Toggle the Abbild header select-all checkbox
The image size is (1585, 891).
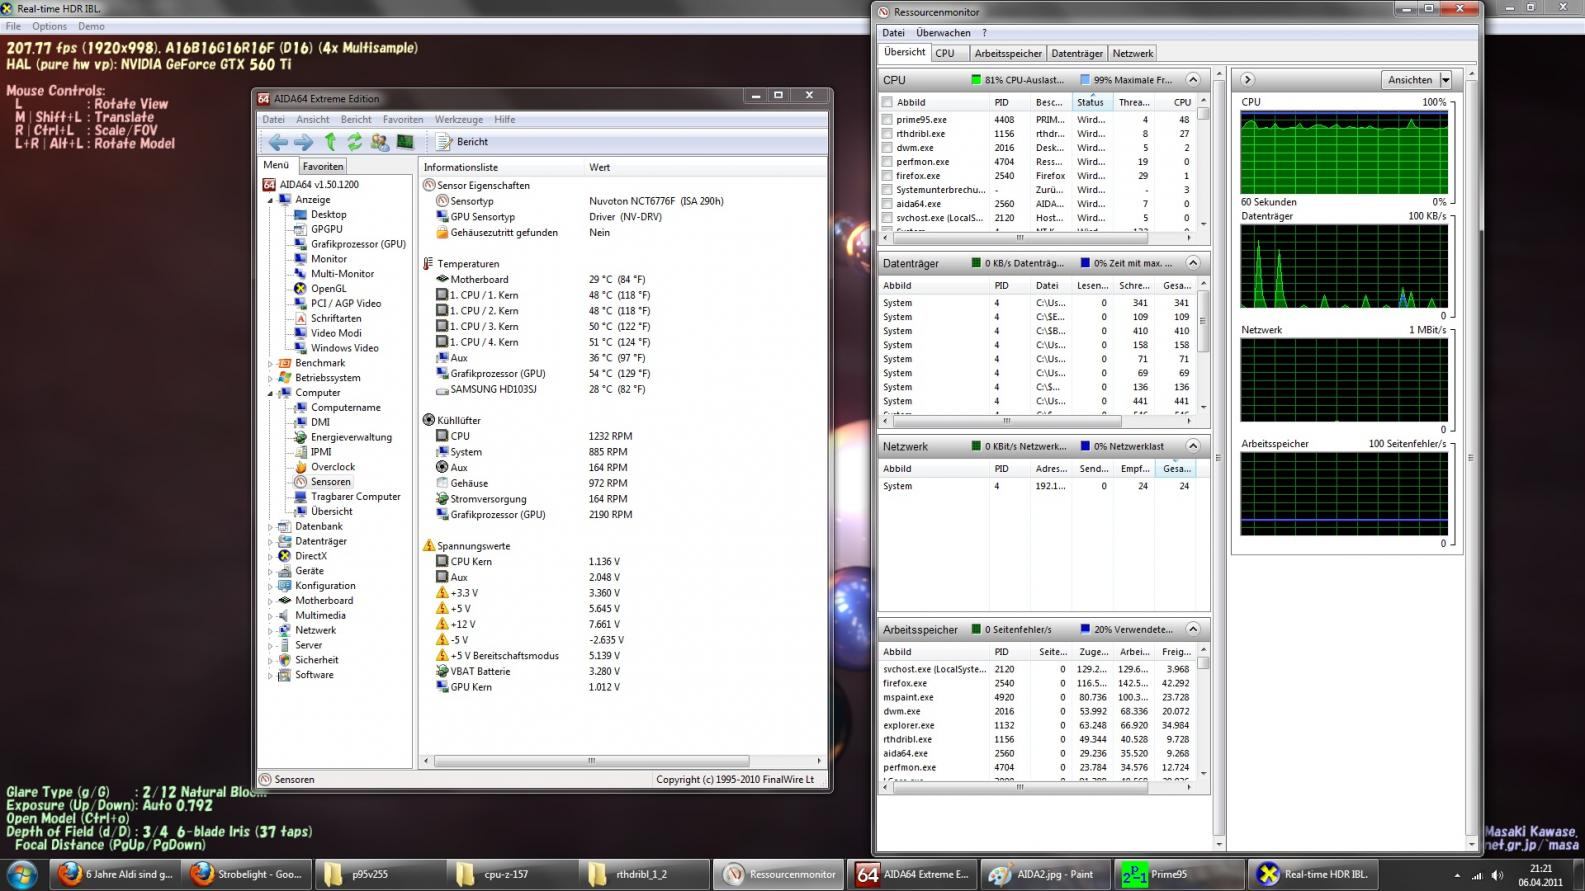(x=887, y=102)
